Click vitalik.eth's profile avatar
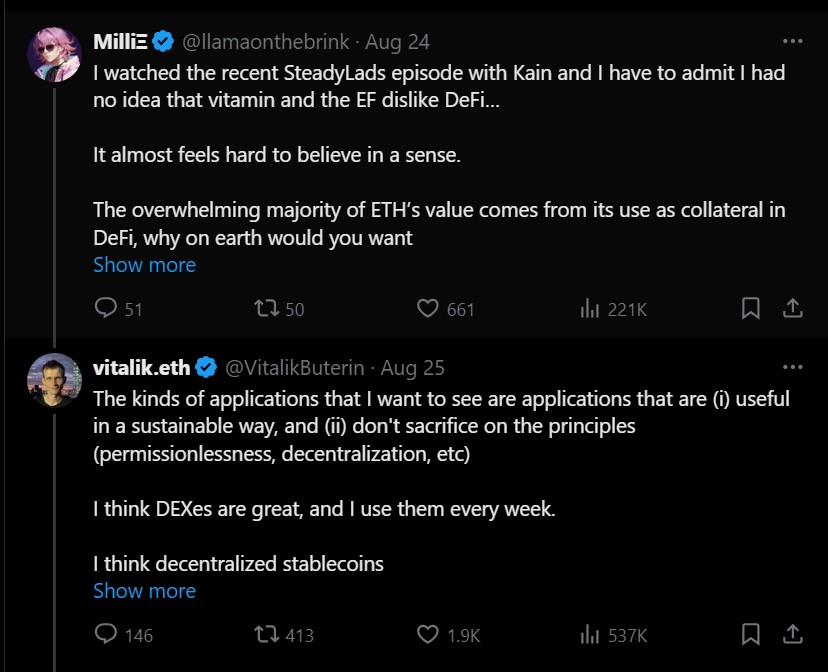 click(x=54, y=380)
